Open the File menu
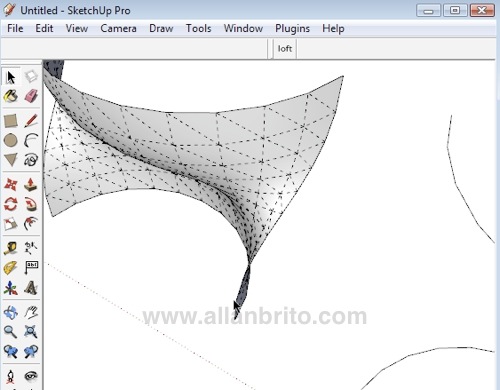The image size is (500, 390). tap(15, 28)
